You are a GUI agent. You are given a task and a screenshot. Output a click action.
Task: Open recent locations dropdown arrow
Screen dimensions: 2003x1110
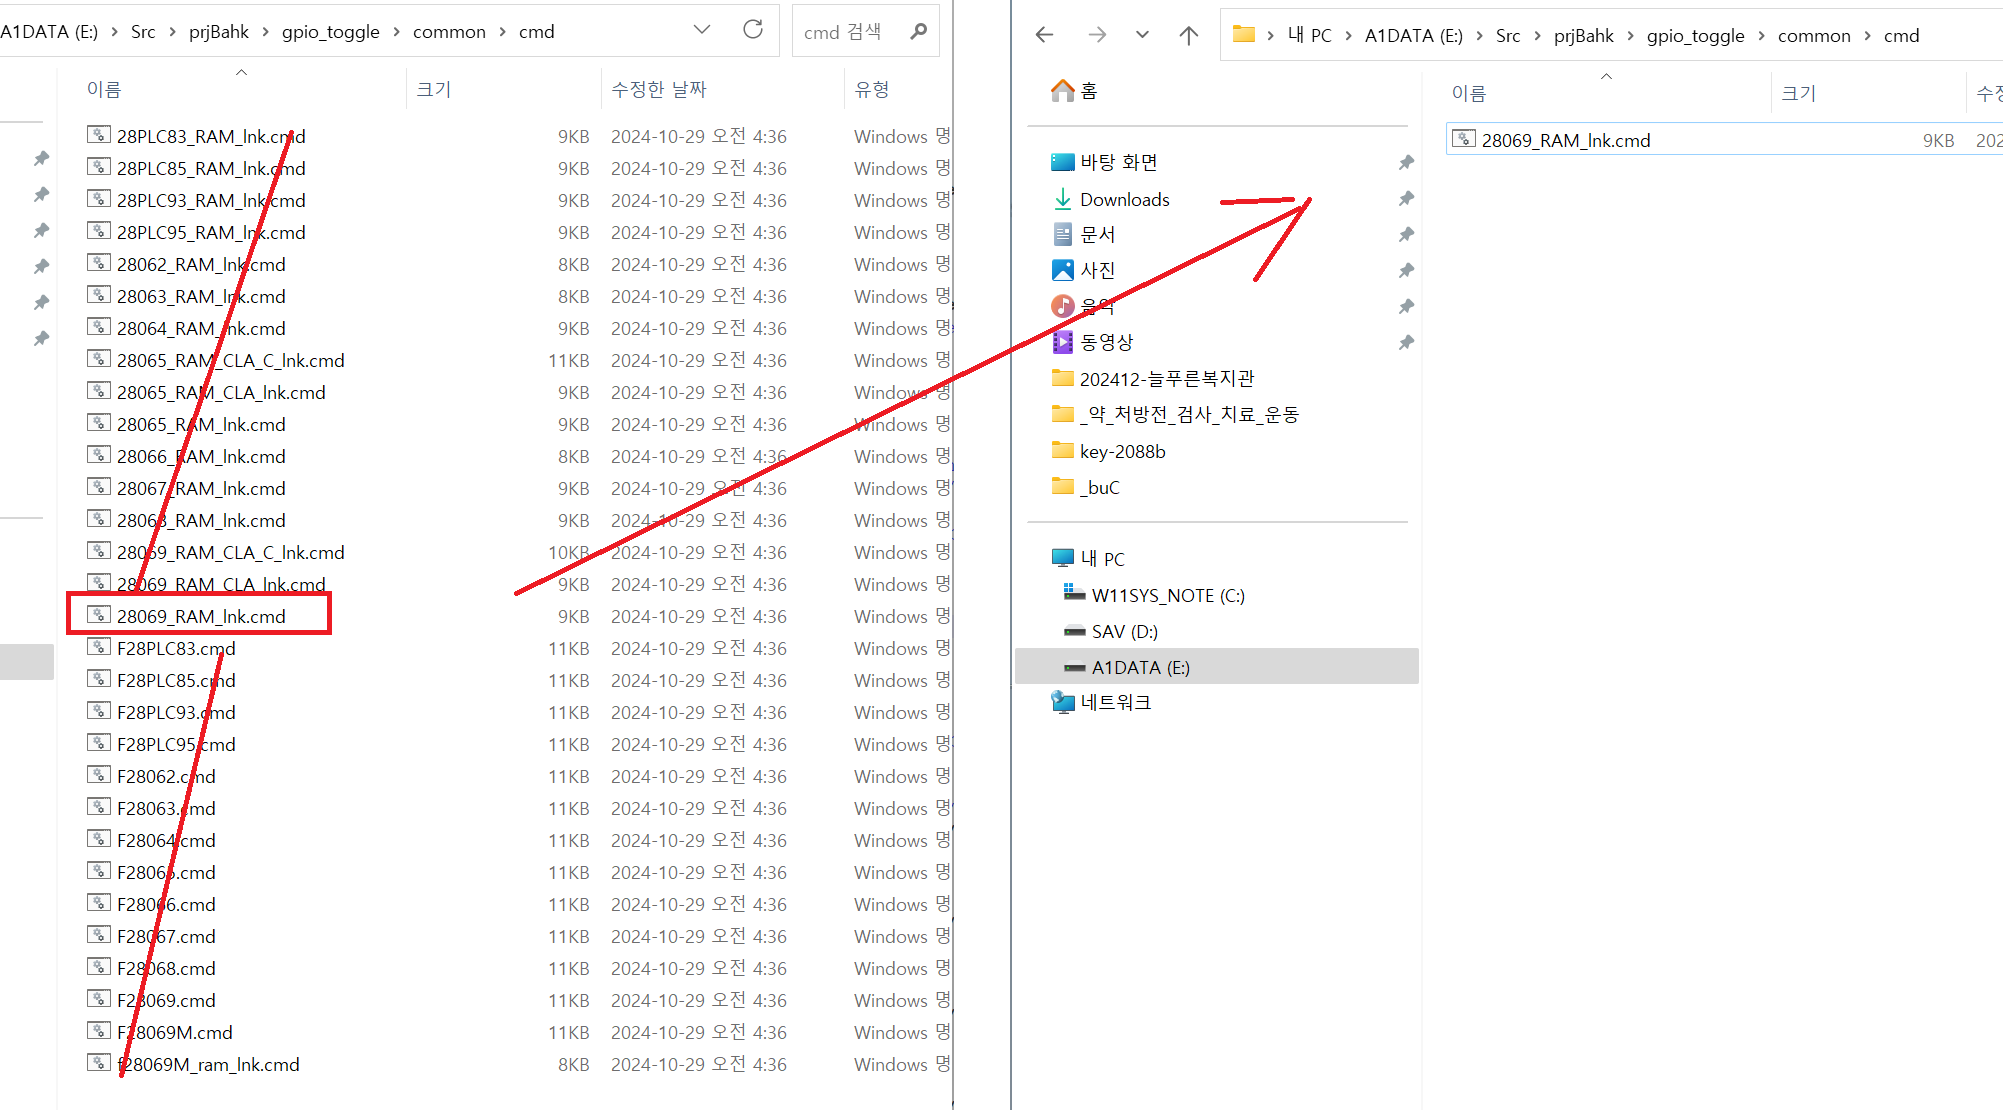tap(1142, 35)
